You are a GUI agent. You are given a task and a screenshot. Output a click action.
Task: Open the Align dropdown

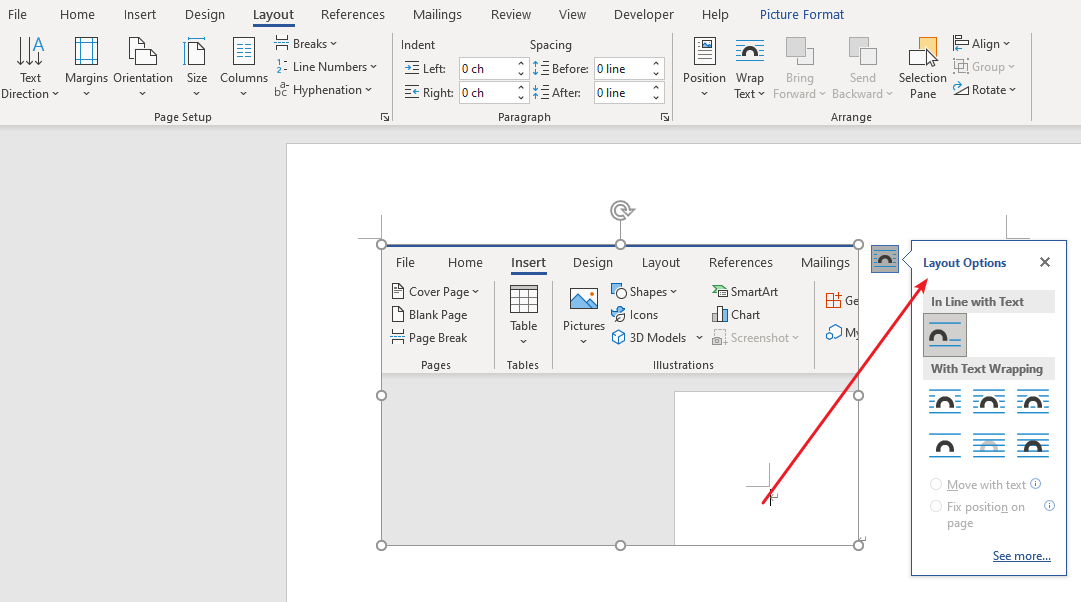(x=981, y=43)
